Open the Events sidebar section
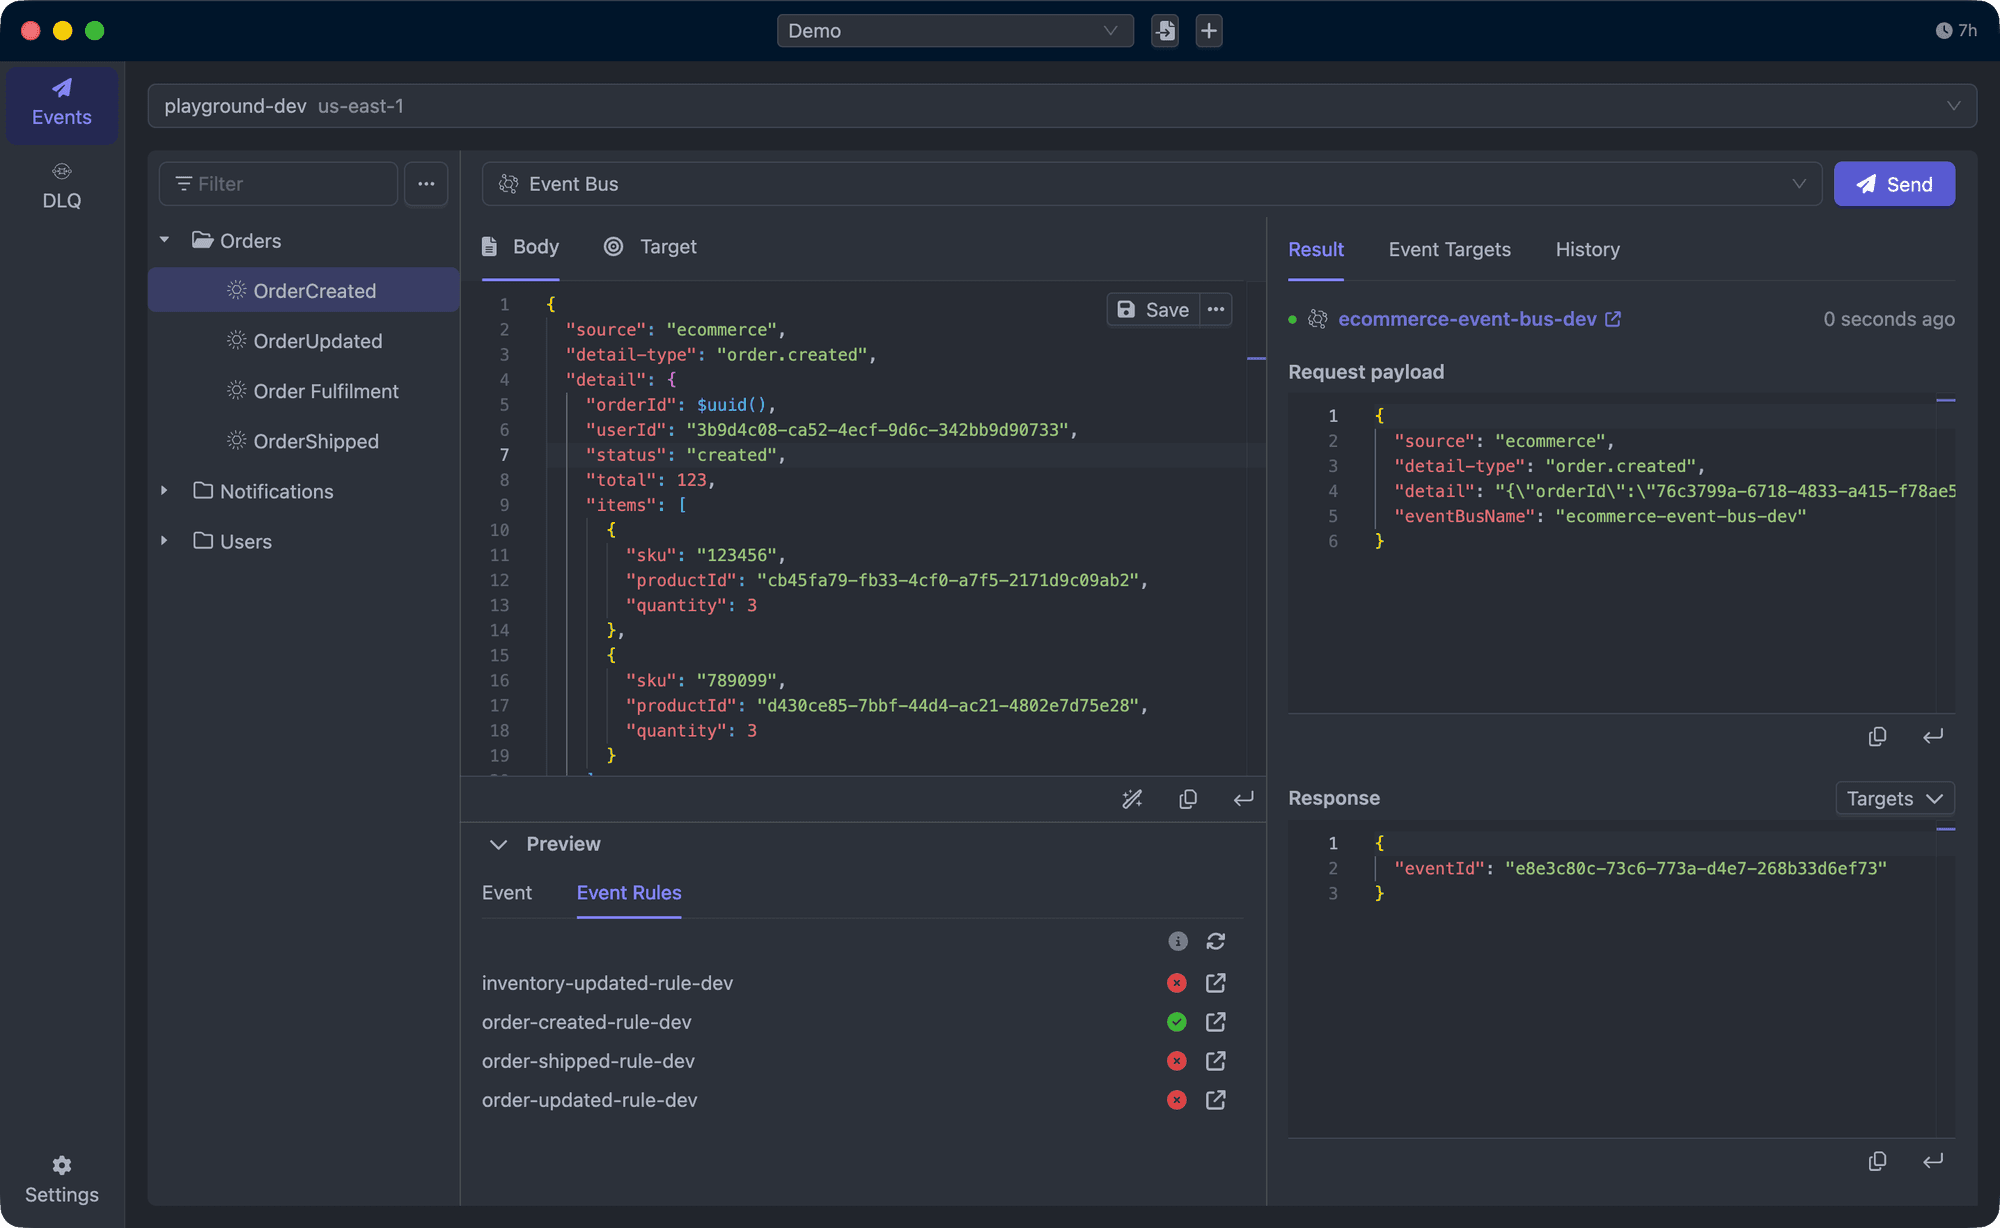2000x1228 pixels. [62, 104]
